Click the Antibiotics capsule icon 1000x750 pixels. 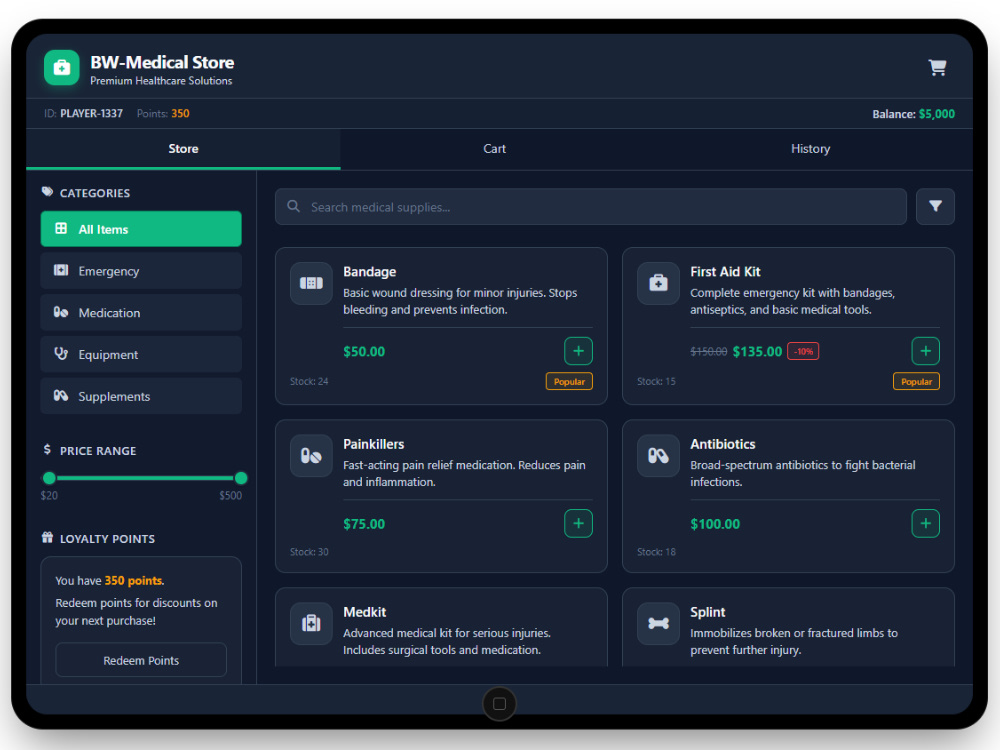658,456
